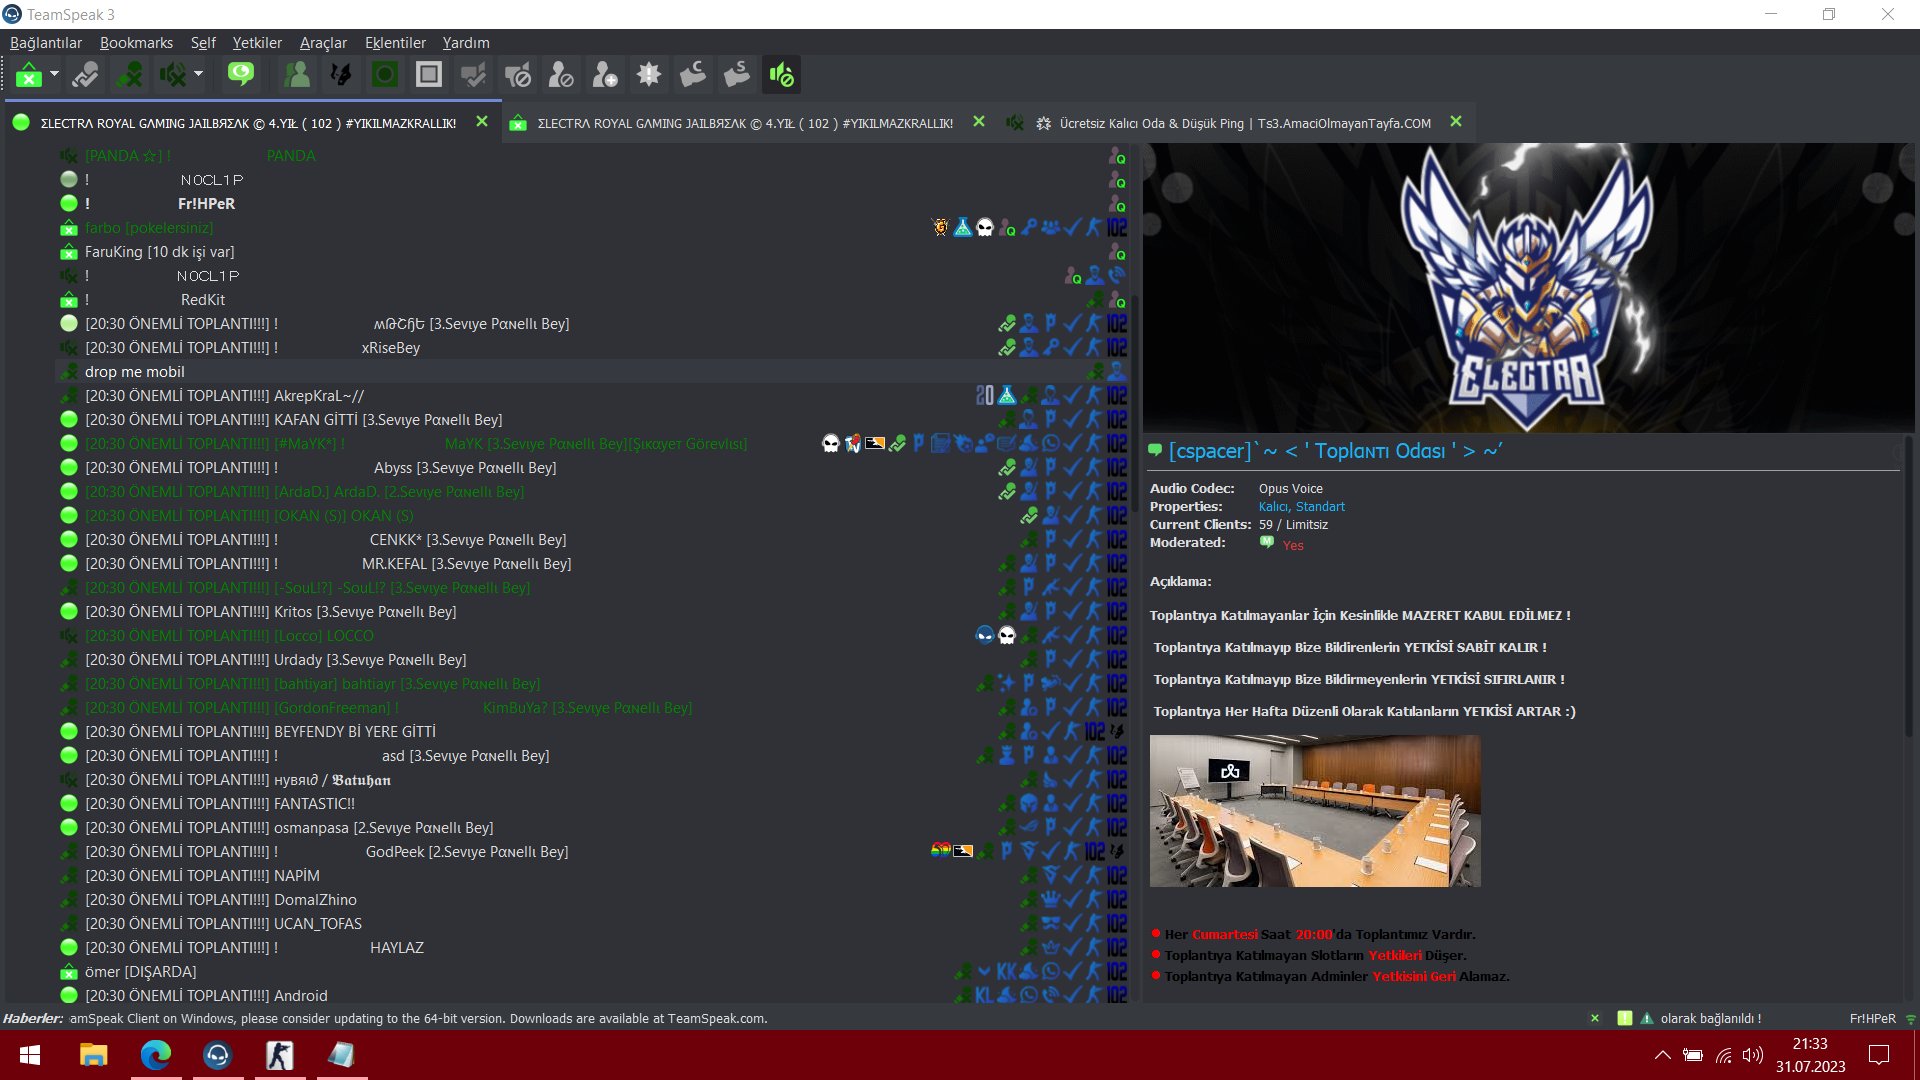The width and height of the screenshot is (1920, 1080).
Task: Open the green chat bubble toolbar icon
Action: pos(241,75)
